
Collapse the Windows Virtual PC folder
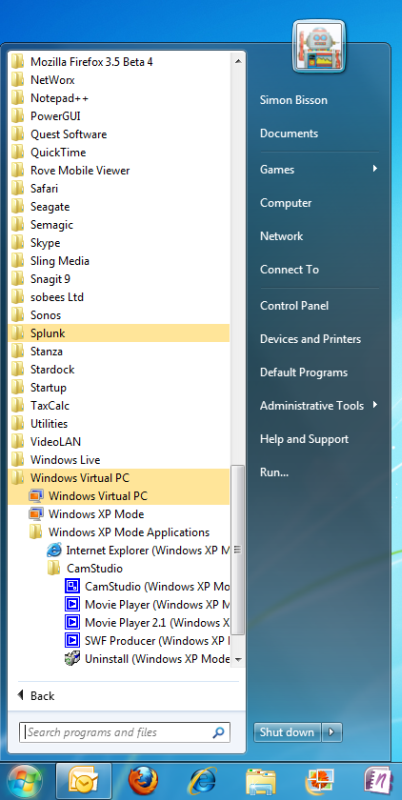point(119,478)
